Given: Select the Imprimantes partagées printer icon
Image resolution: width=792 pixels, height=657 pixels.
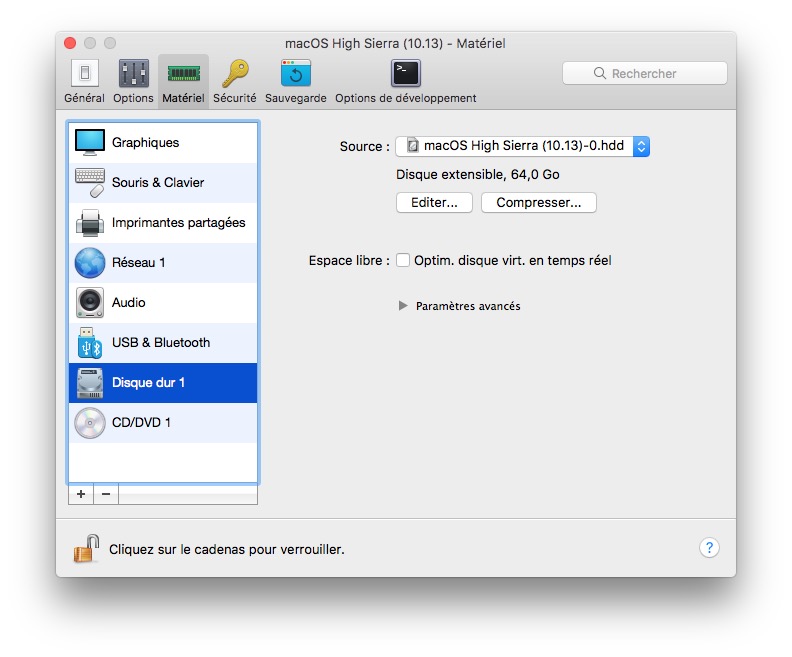Looking at the screenshot, I should pos(90,223).
